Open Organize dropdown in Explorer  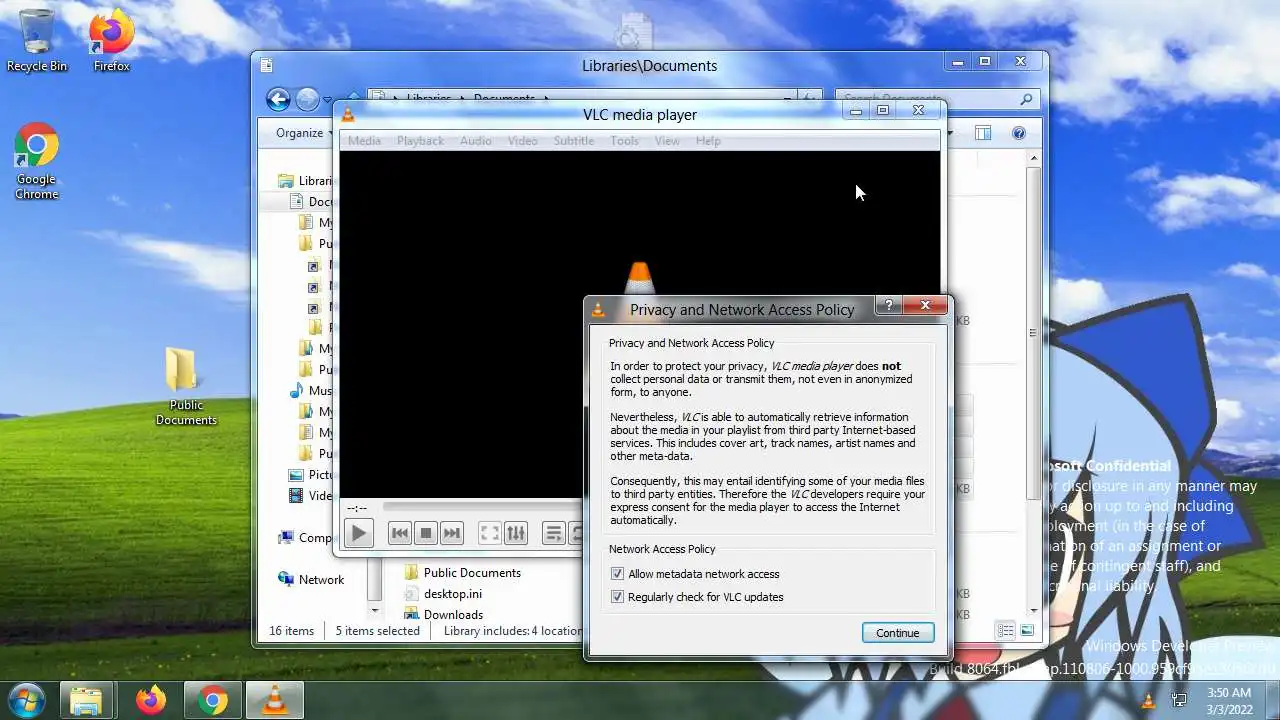tap(303, 133)
